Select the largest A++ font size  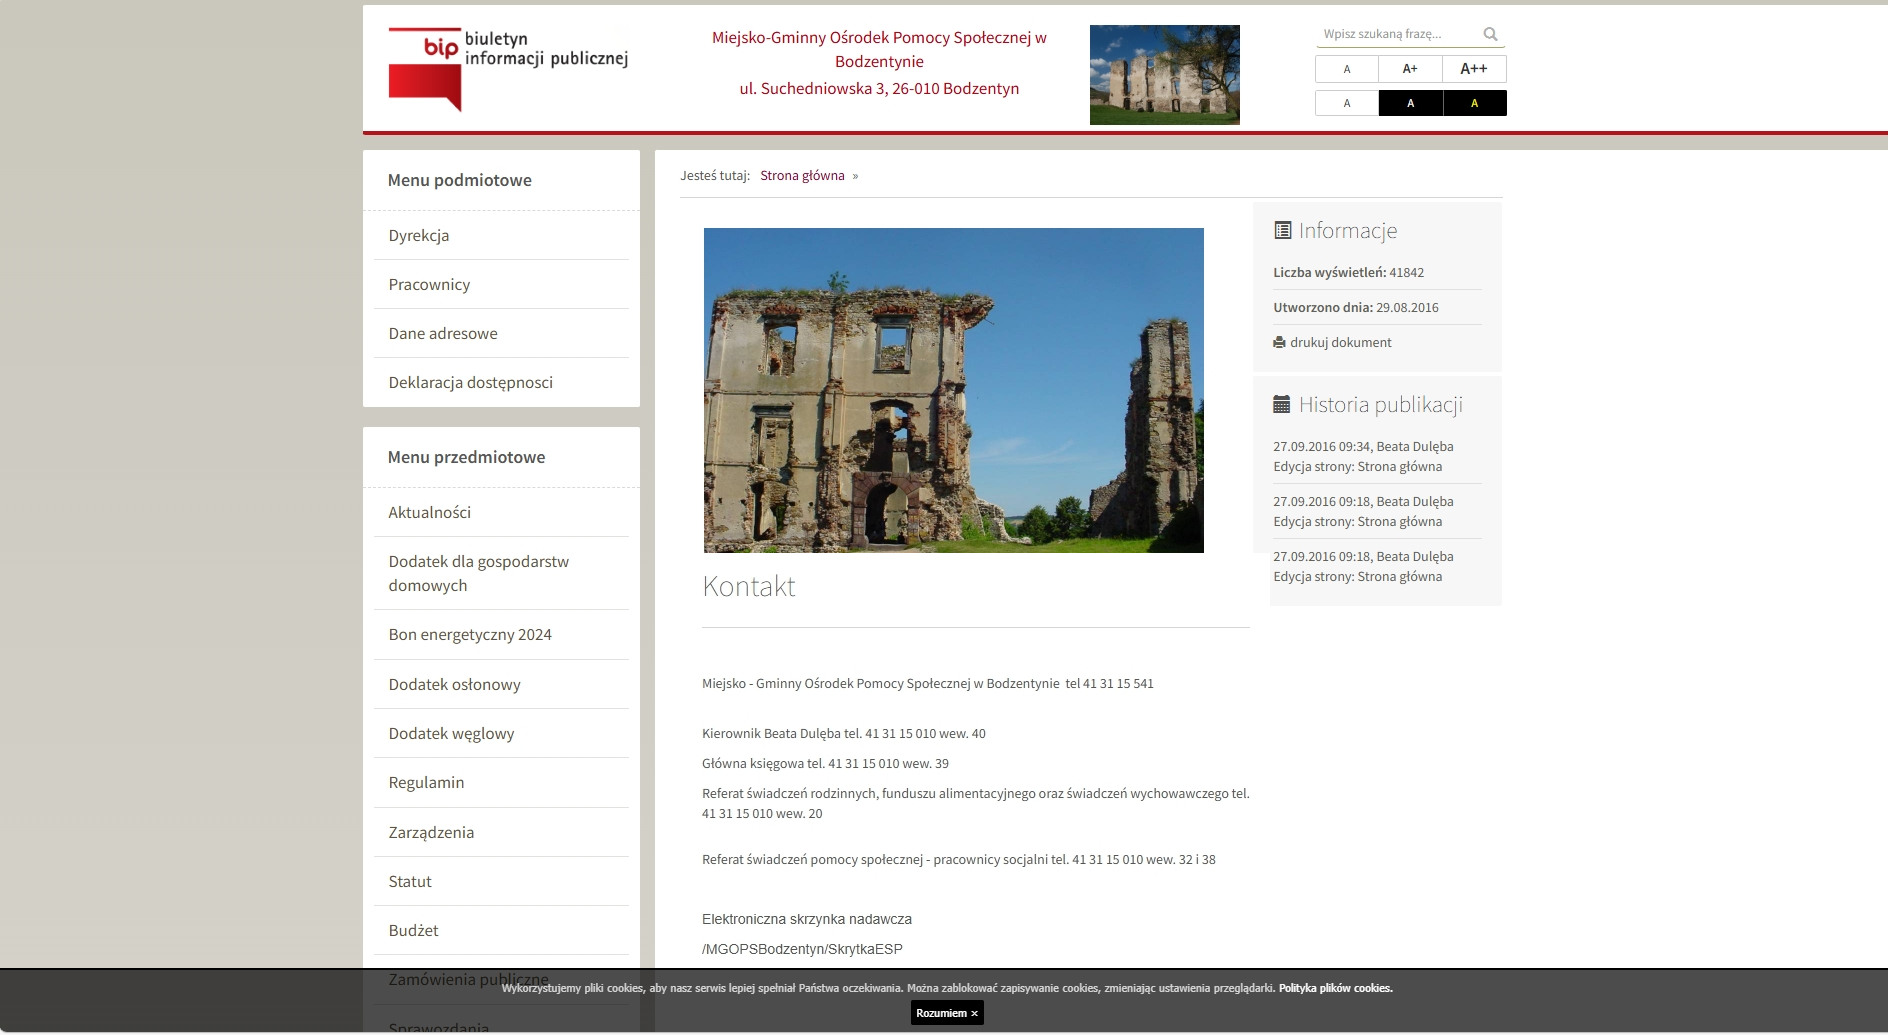(x=1473, y=69)
